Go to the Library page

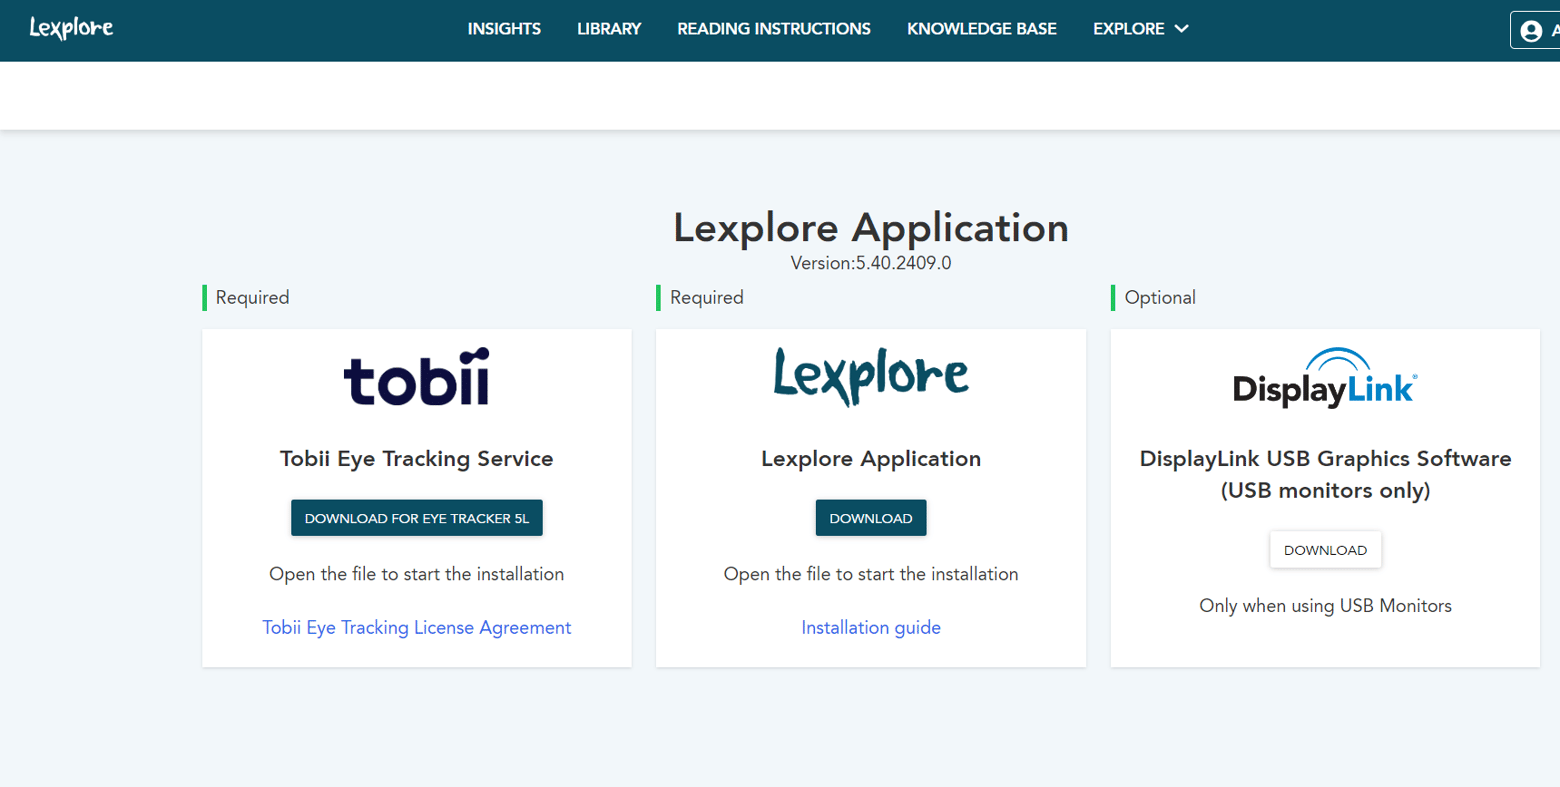[608, 29]
